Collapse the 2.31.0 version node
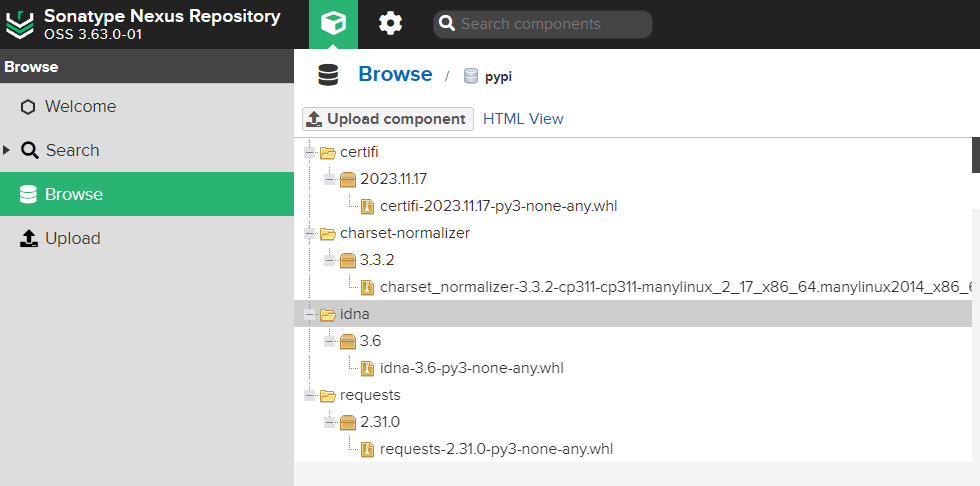The height and width of the screenshot is (486, 980). 330,422
